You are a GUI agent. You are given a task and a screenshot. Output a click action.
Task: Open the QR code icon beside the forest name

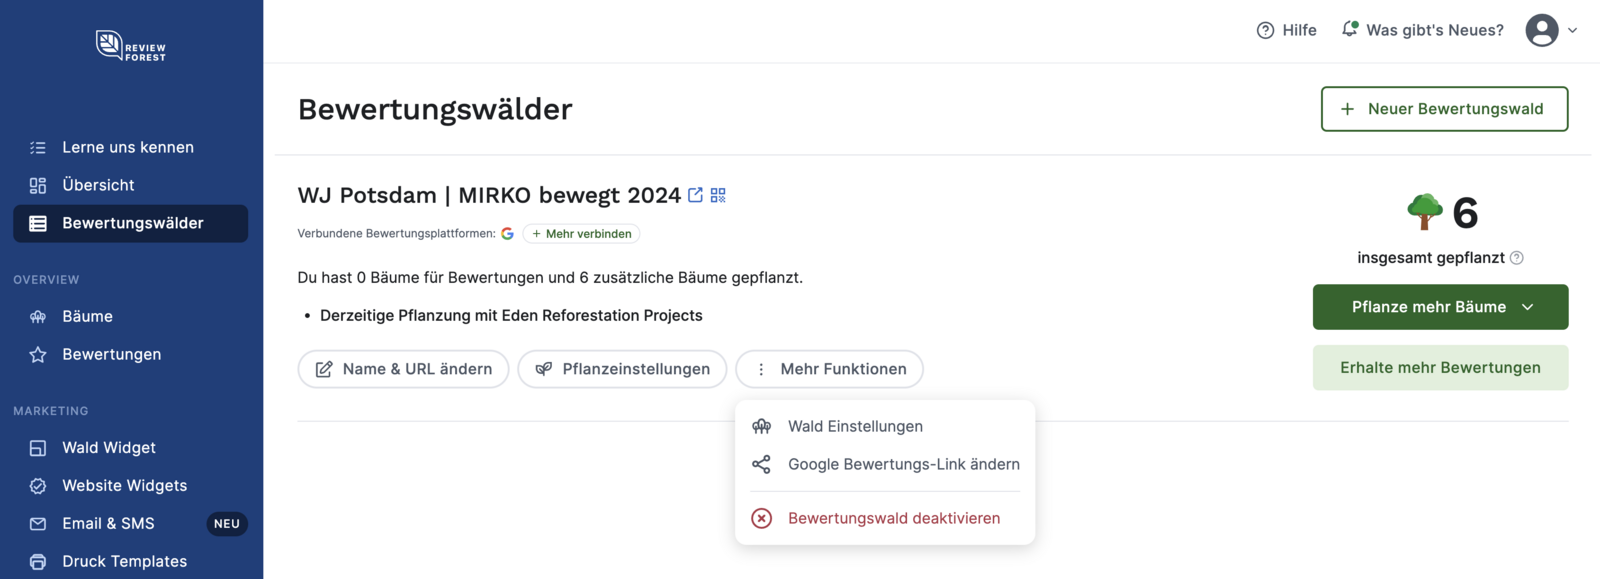point(717,195)
